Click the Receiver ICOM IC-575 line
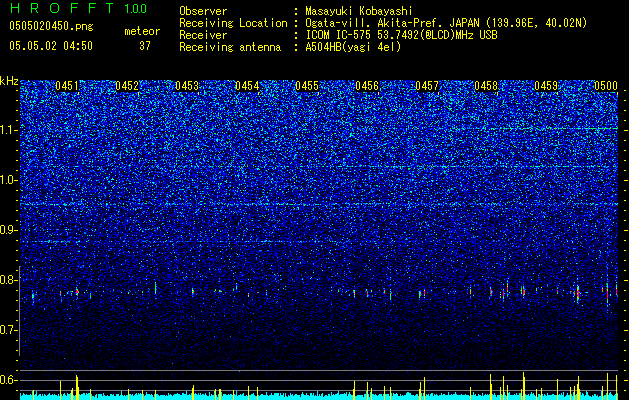Screen dimensions: 629x400 point(401,35)
